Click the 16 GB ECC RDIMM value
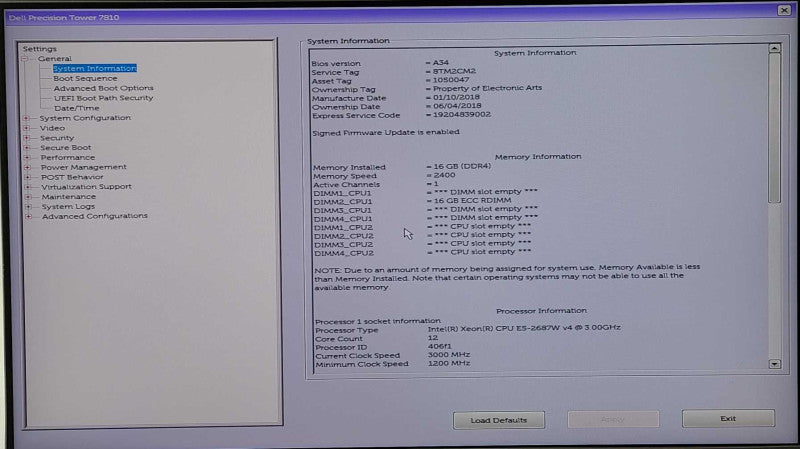Viewport: 800px width, 449px height. (x=472, y=201)
